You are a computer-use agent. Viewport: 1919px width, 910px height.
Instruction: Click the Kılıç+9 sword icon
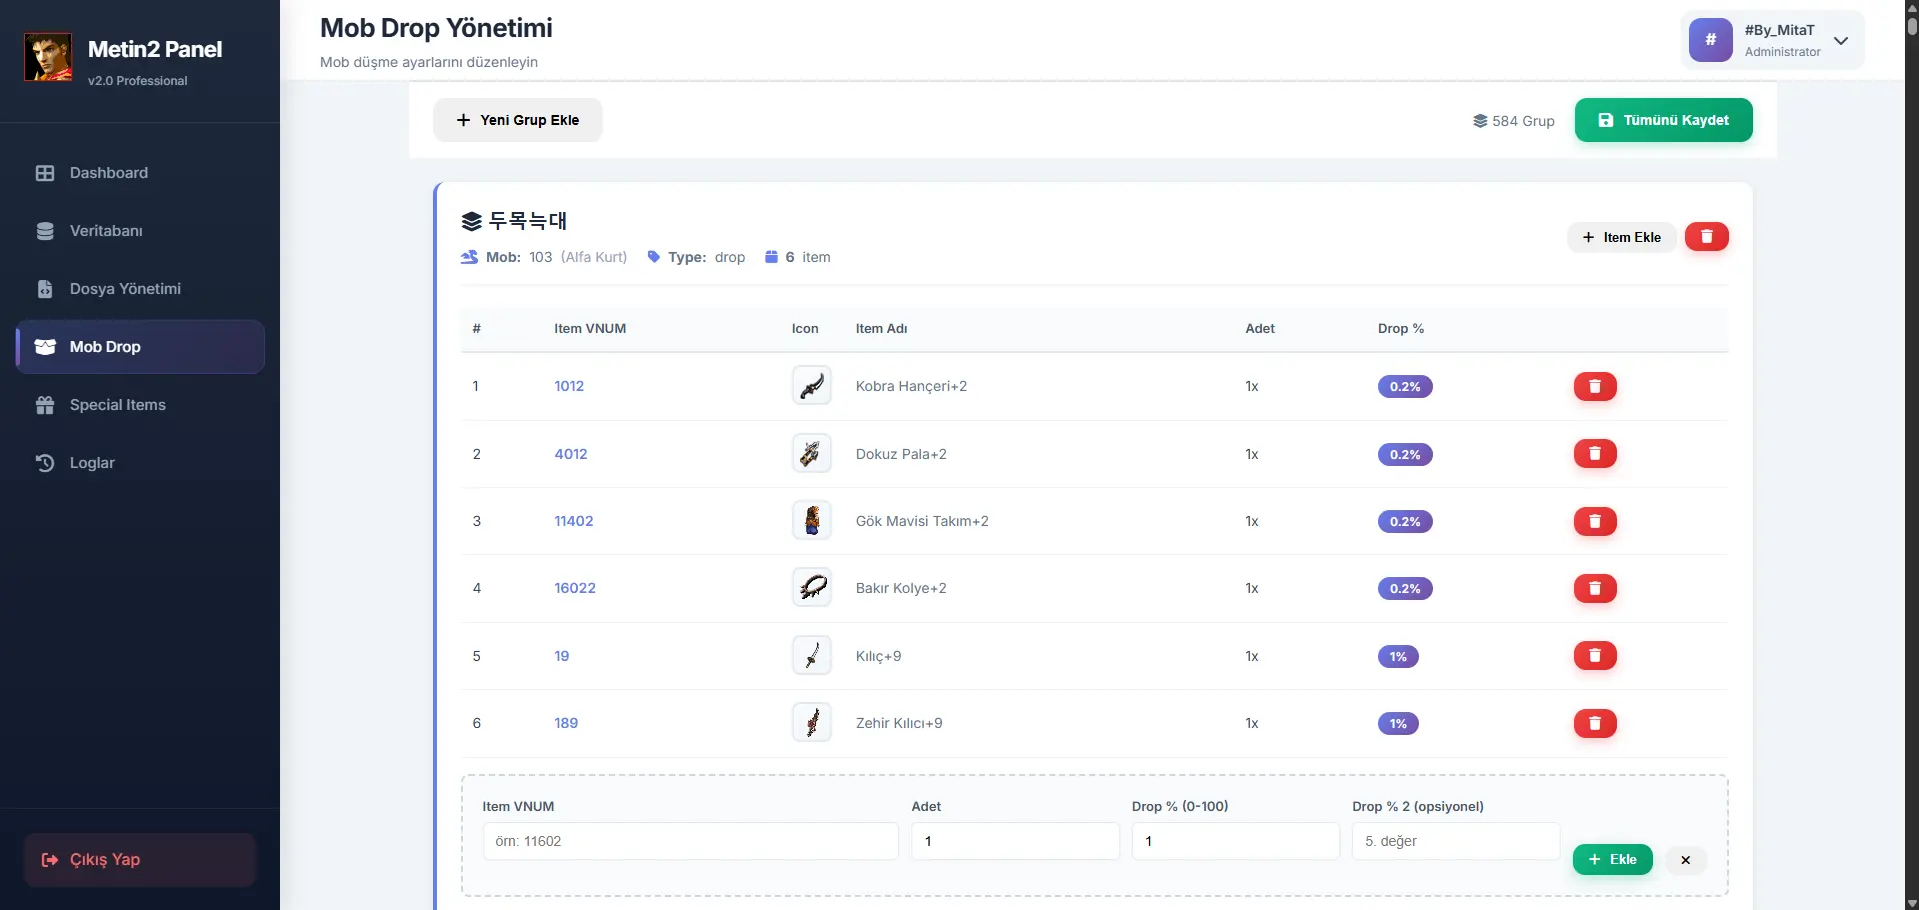click(x=811, y=656)
